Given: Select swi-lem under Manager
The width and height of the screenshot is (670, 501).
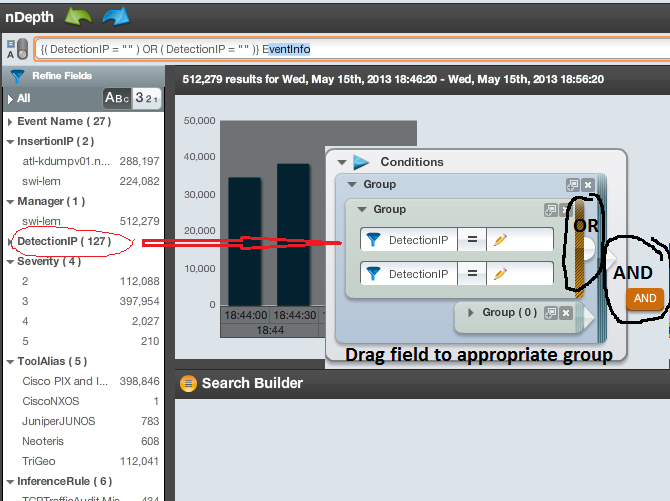Looking at the screenshot, I should (91, 221).
